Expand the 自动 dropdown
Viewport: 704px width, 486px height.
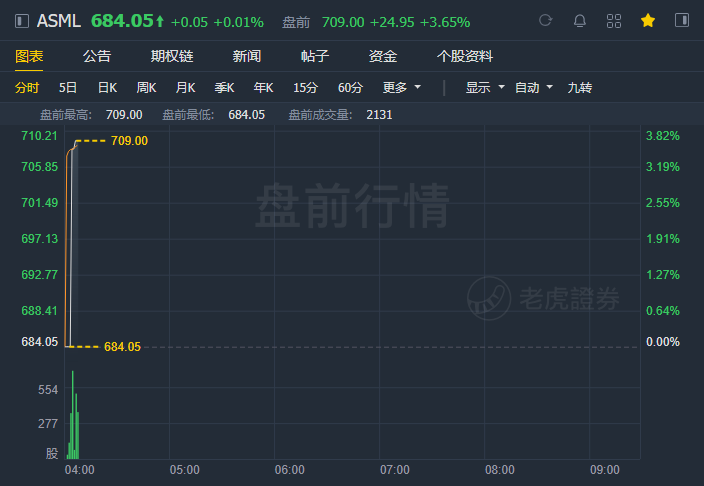(533, 88)
